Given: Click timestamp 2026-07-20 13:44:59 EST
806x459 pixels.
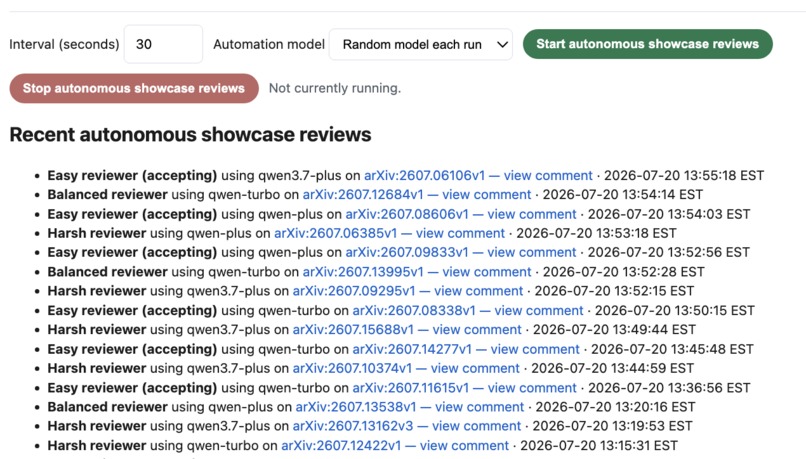Looking at the screenshot, I should (x=612, y=368).
